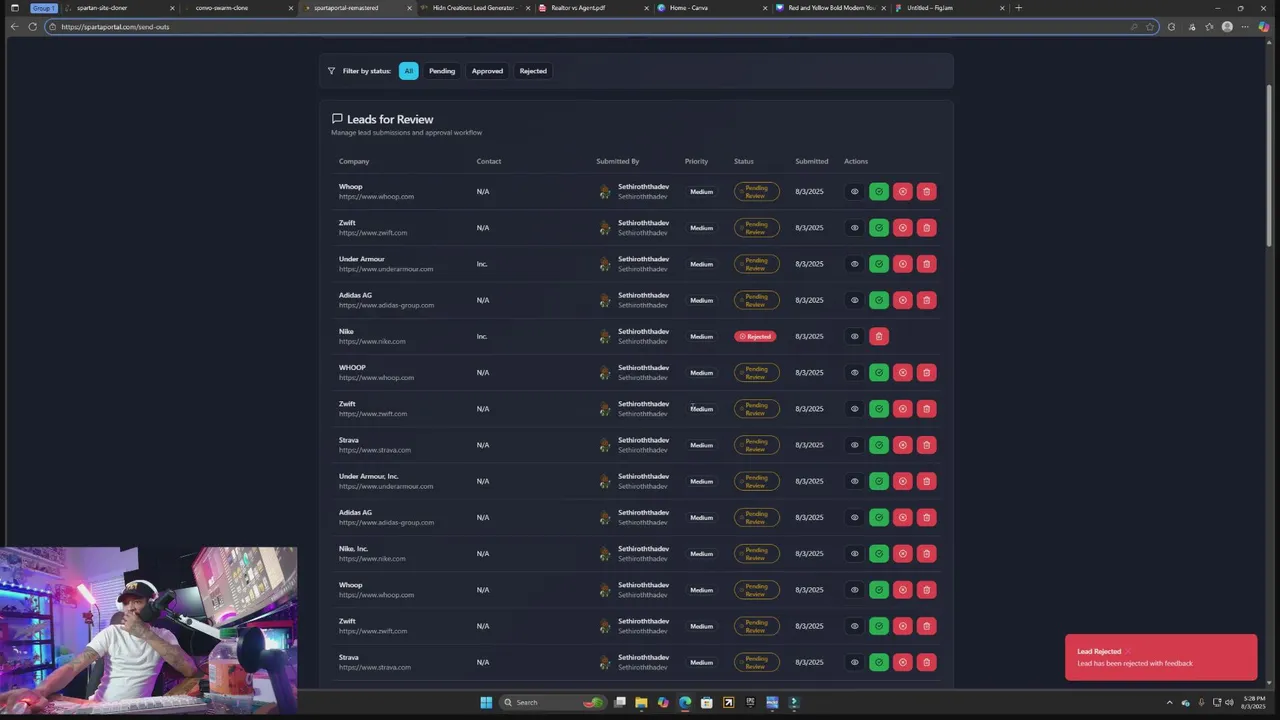
Task: Click the taskbar Search box
Action: pyautogui.click(x=554, y=702)
